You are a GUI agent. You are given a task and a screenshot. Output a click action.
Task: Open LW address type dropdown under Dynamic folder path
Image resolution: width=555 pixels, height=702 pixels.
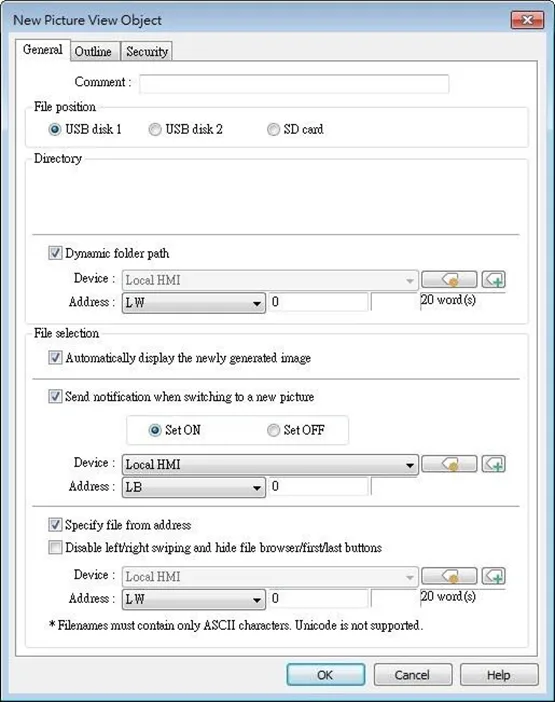193,303
